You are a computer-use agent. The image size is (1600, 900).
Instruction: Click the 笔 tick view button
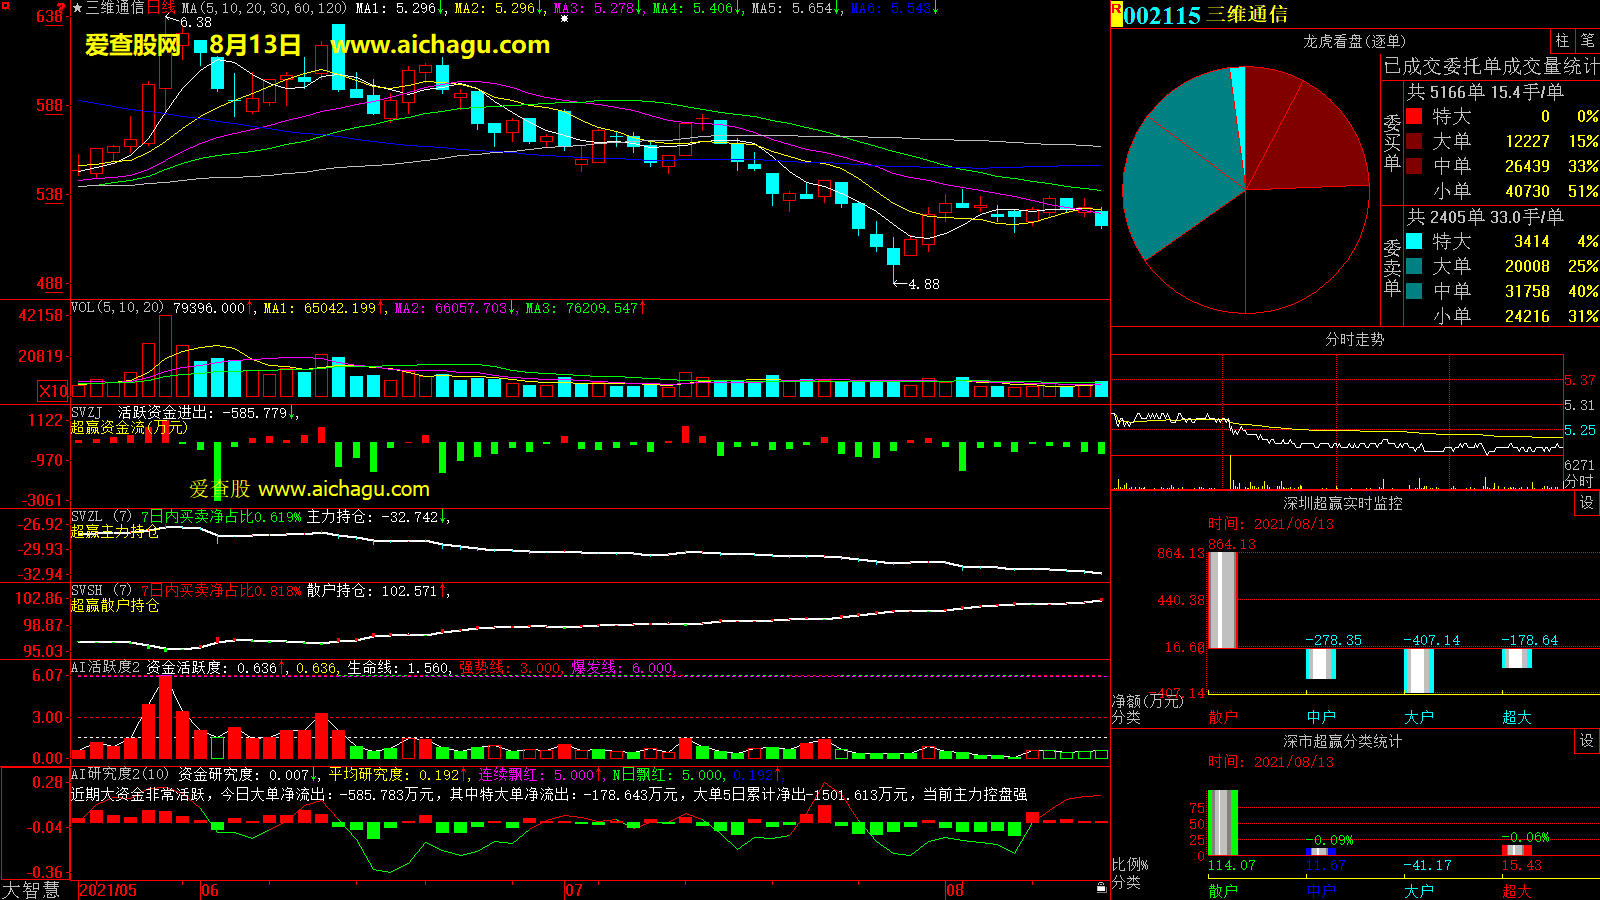click(x=1587, y=41)
